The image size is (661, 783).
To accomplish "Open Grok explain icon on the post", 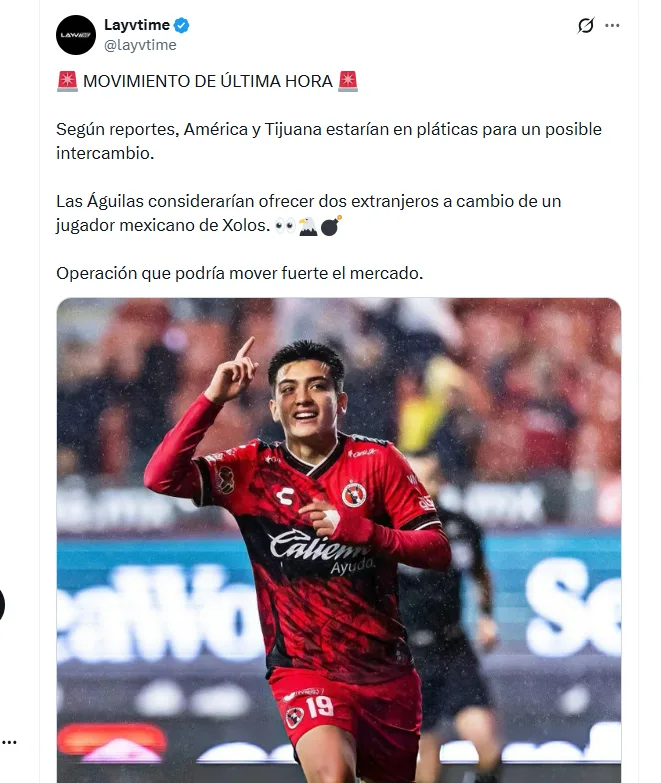I will point(586,25).
